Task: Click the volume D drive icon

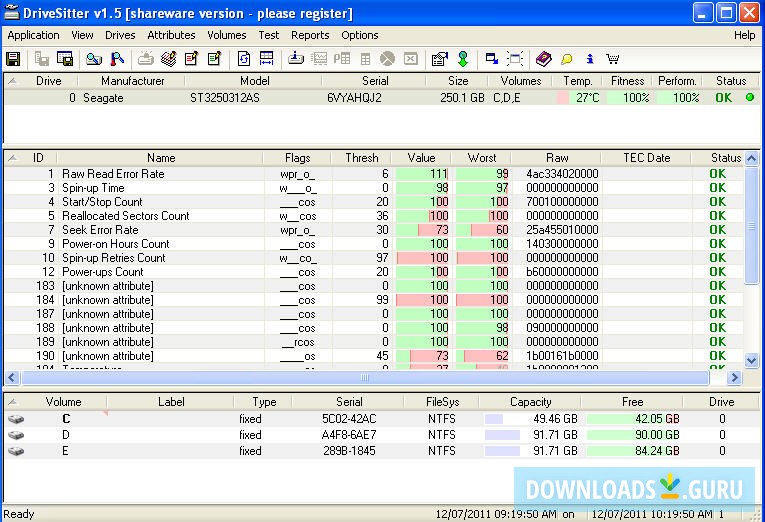Action: pos(16,435)
